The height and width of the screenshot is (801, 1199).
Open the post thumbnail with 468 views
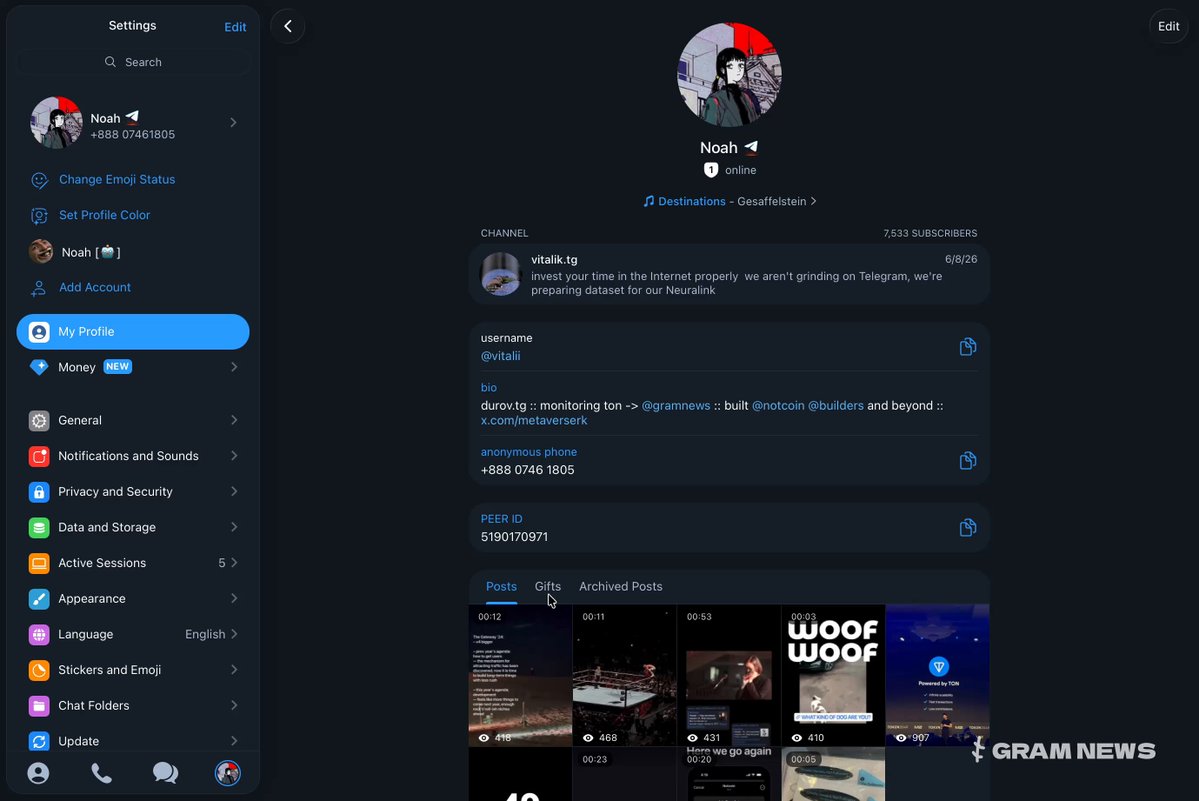tap(625, 676)
